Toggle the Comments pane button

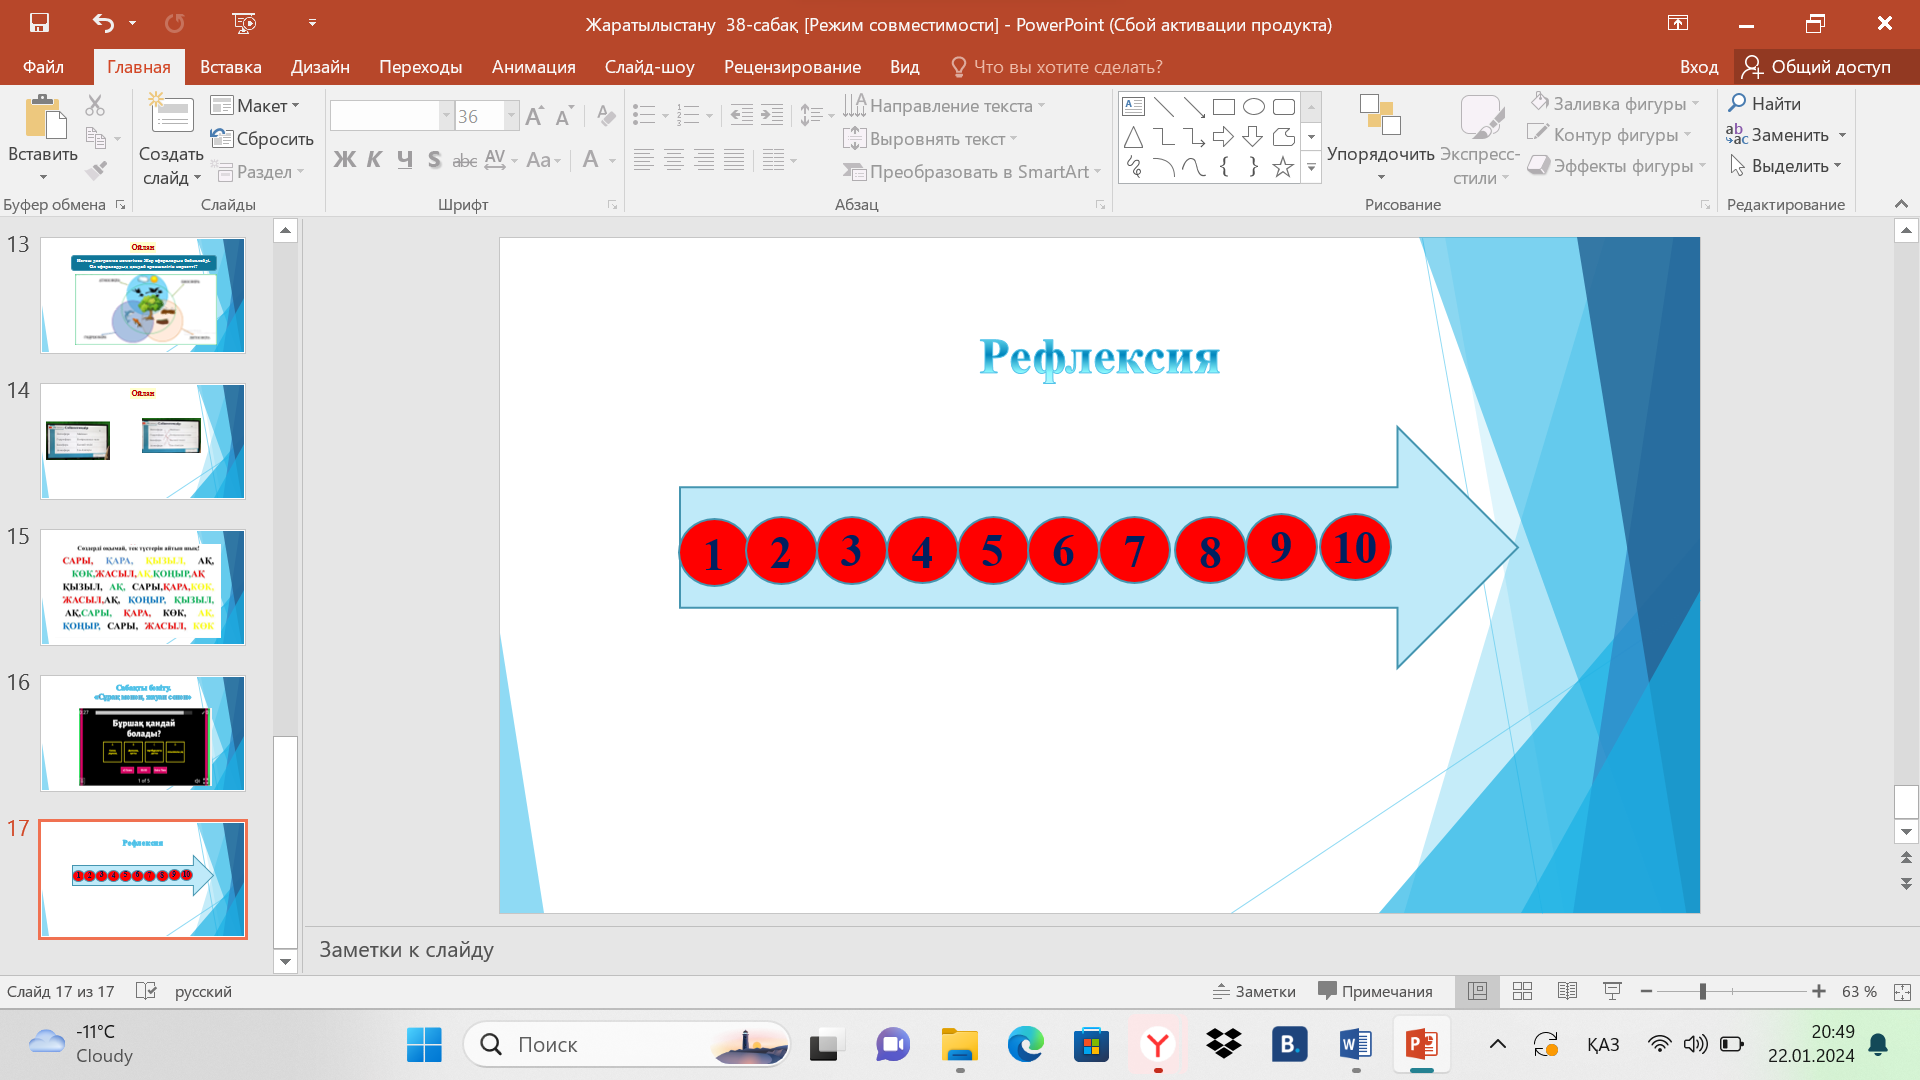pos(1375,991)
